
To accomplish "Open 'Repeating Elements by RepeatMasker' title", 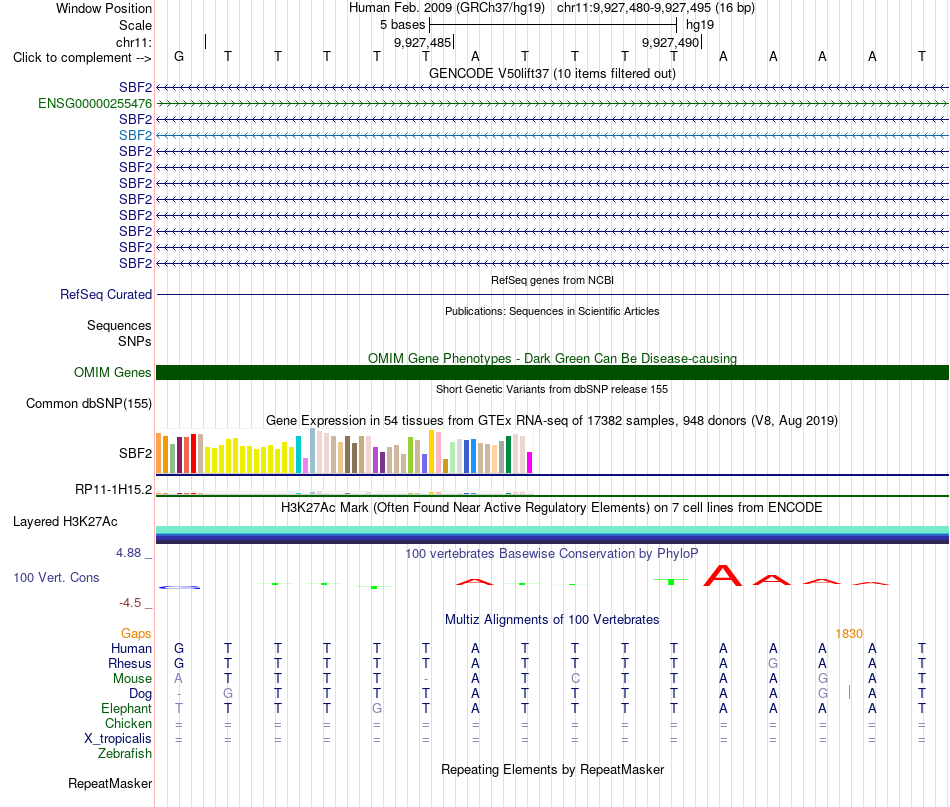I will coord(552,770).
